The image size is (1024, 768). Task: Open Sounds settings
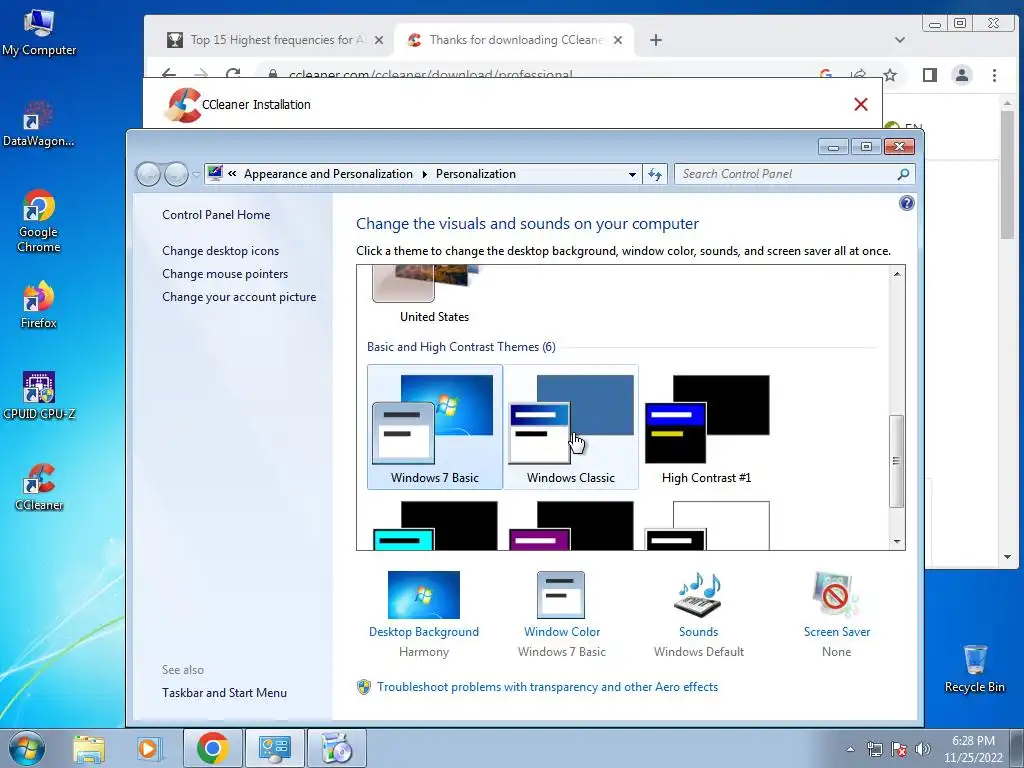point(698,614)
